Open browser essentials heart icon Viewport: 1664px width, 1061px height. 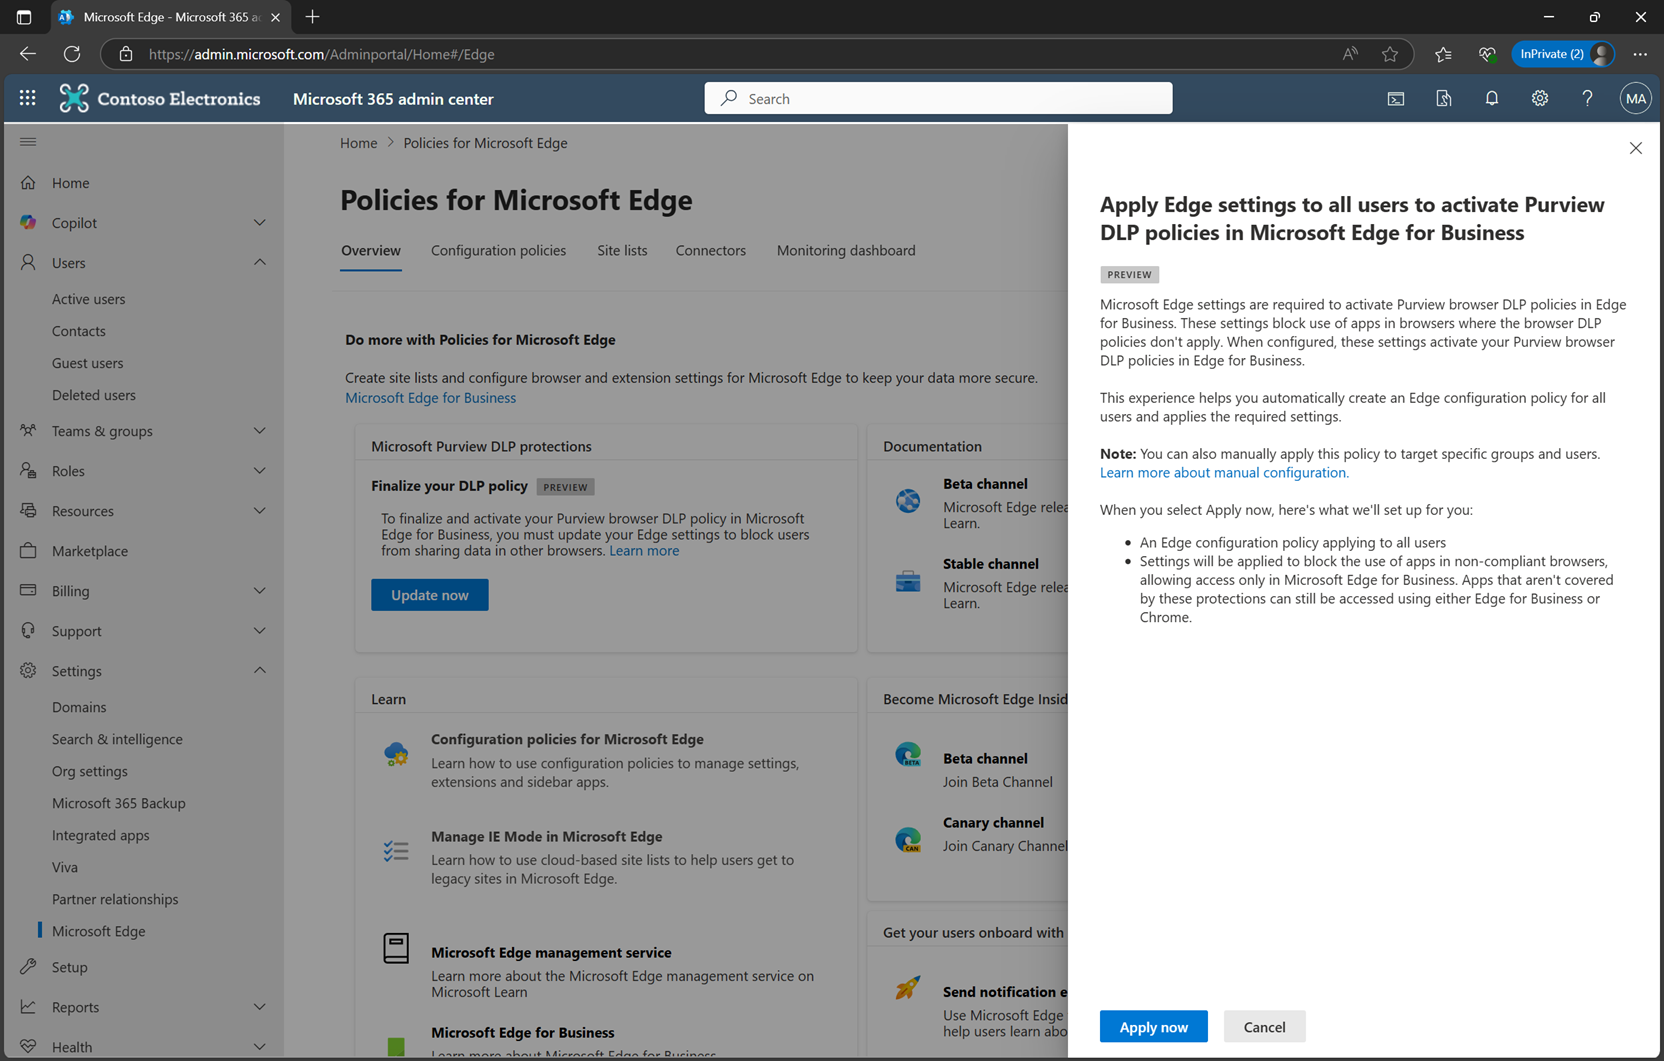pyautogui.click(x=1487, y=54)
